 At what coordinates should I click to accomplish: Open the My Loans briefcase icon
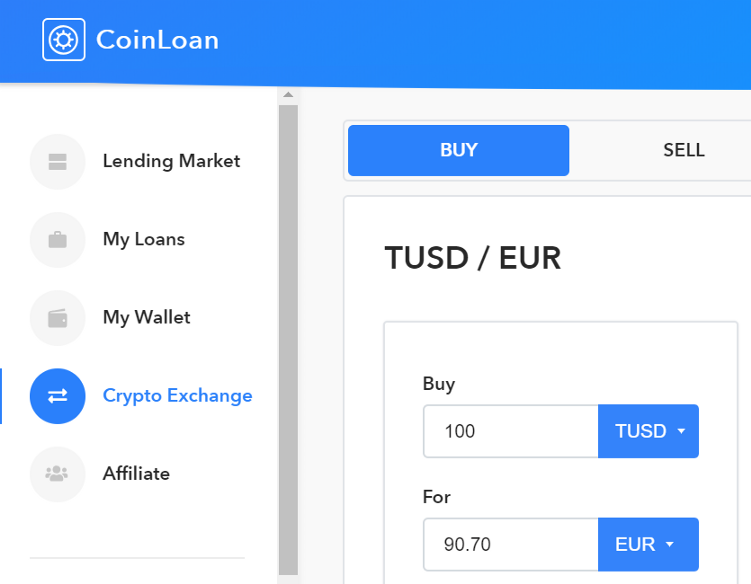[x=57, y=240]
